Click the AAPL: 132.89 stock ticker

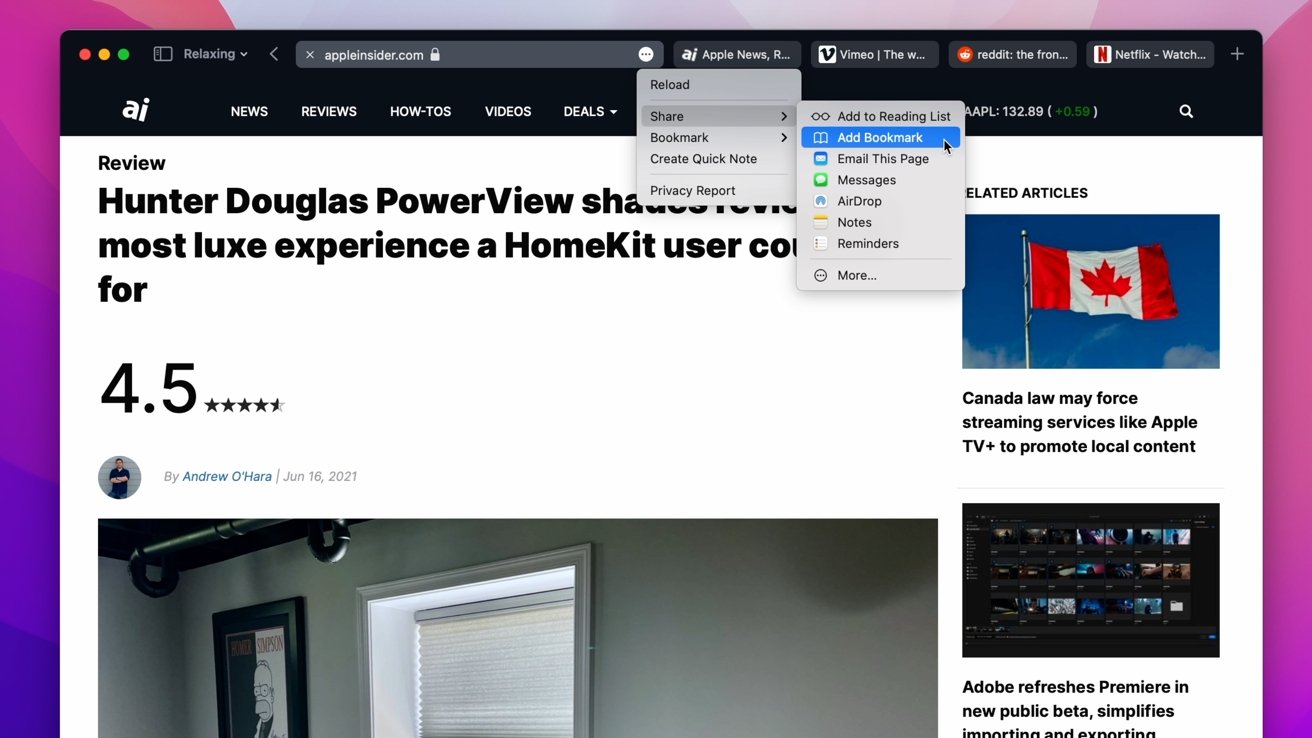1031,111
